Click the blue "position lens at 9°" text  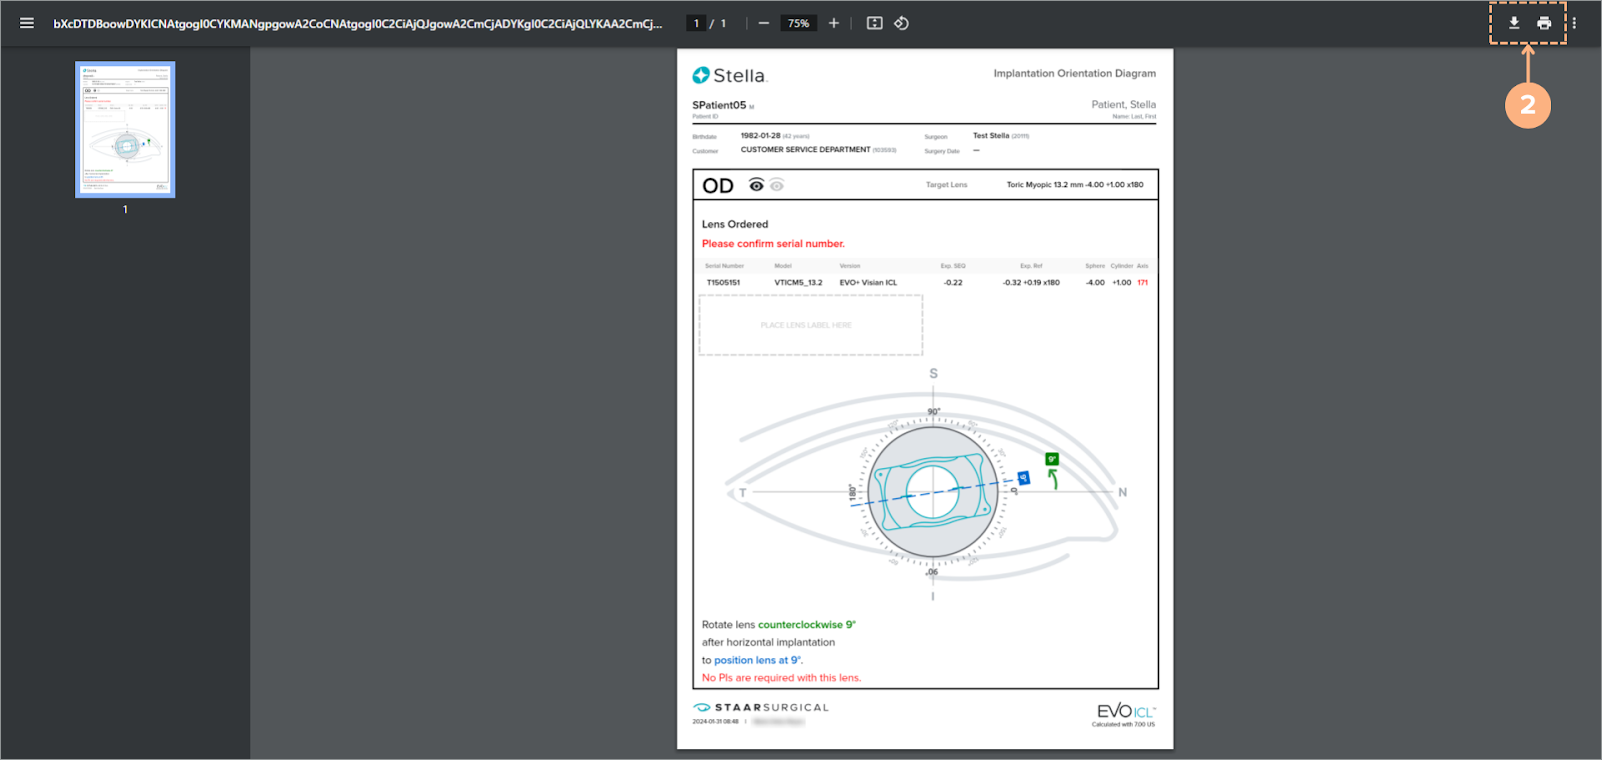757,660
